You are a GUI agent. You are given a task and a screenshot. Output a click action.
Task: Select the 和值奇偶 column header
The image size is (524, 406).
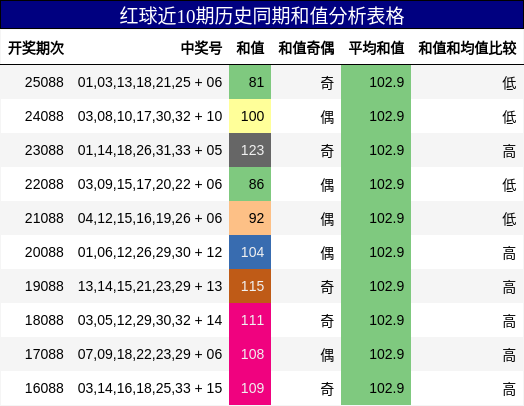pos(306,48)
